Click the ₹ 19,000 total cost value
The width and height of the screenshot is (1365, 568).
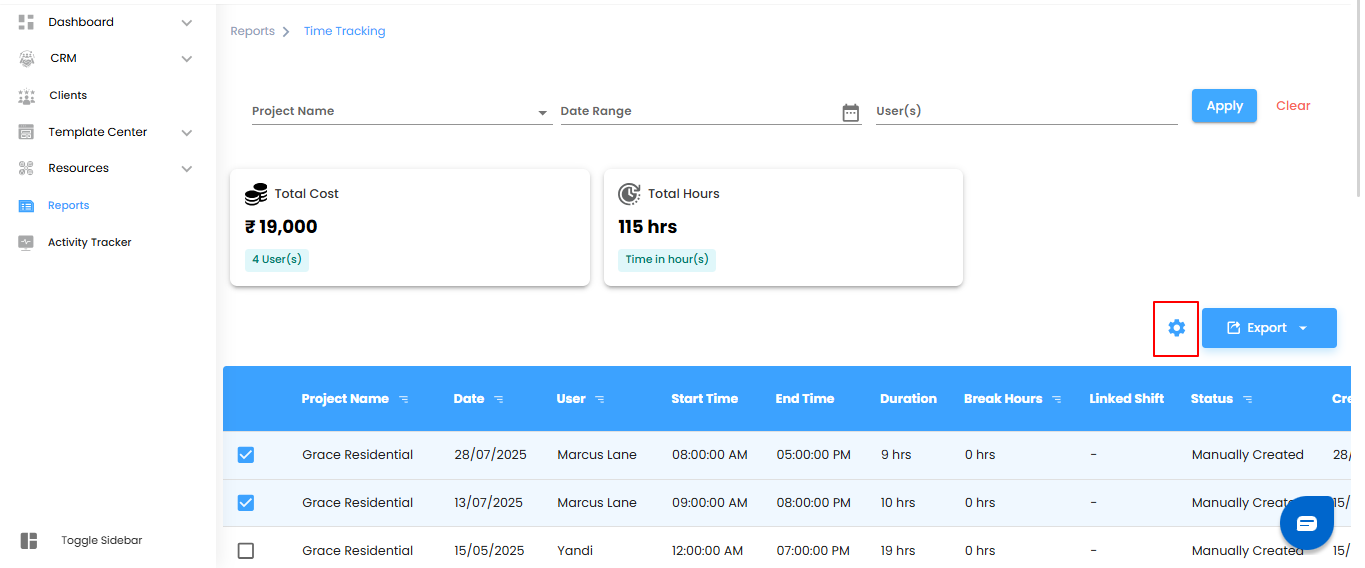click(281, 227)
